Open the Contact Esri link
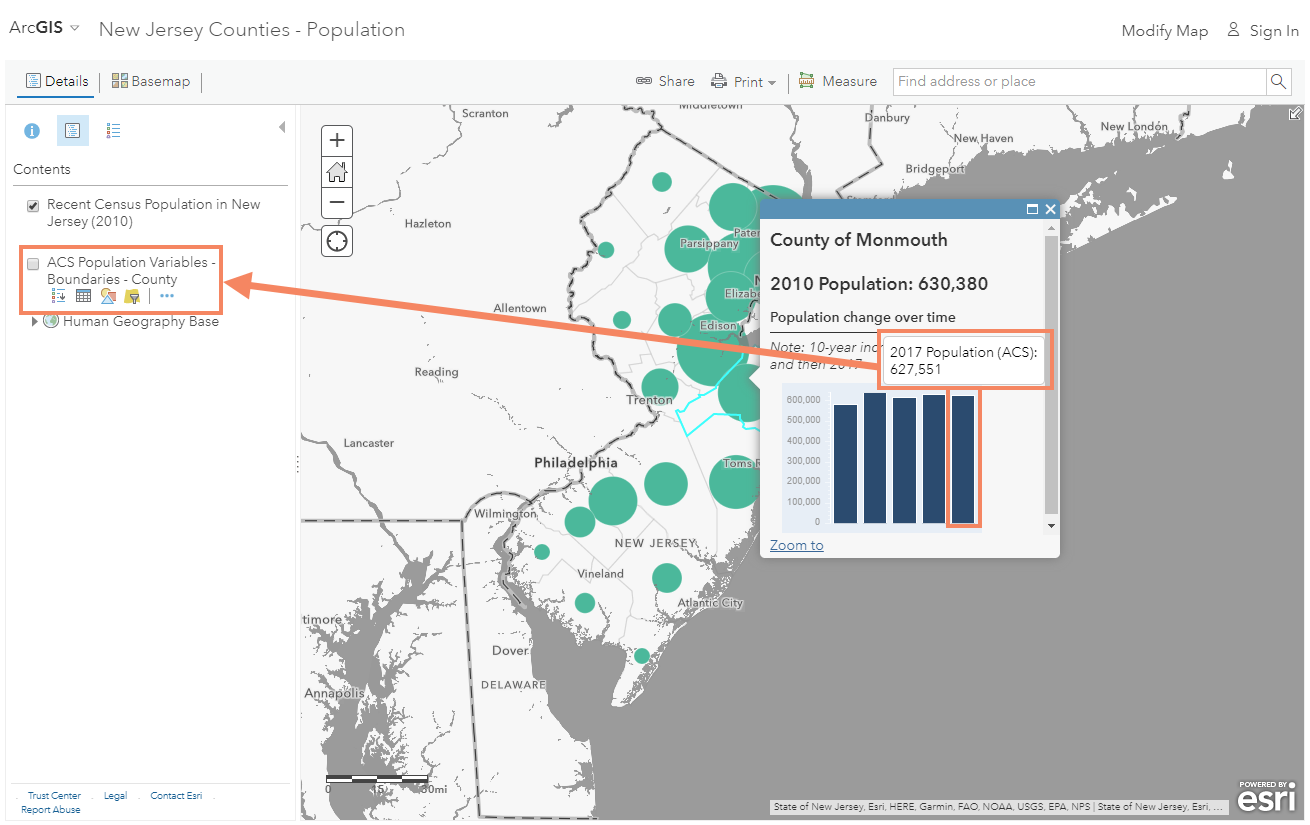This screenshot has height=825, width=1310. (x=176, y=796)
